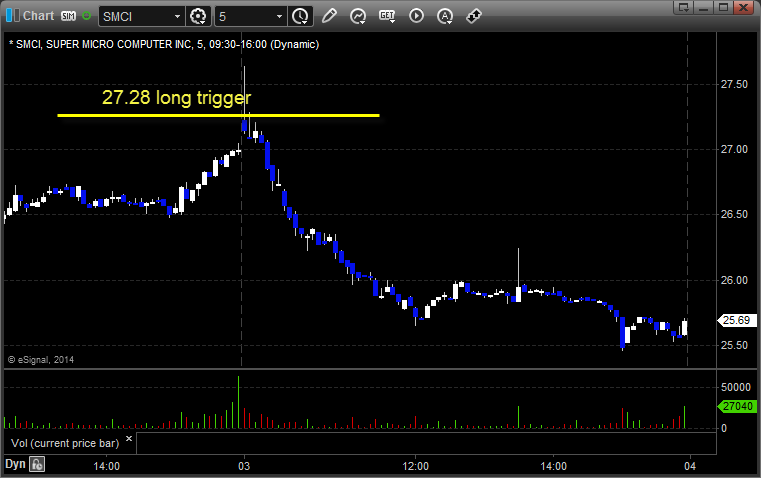Open the studies chart-line icon menu

358,16
